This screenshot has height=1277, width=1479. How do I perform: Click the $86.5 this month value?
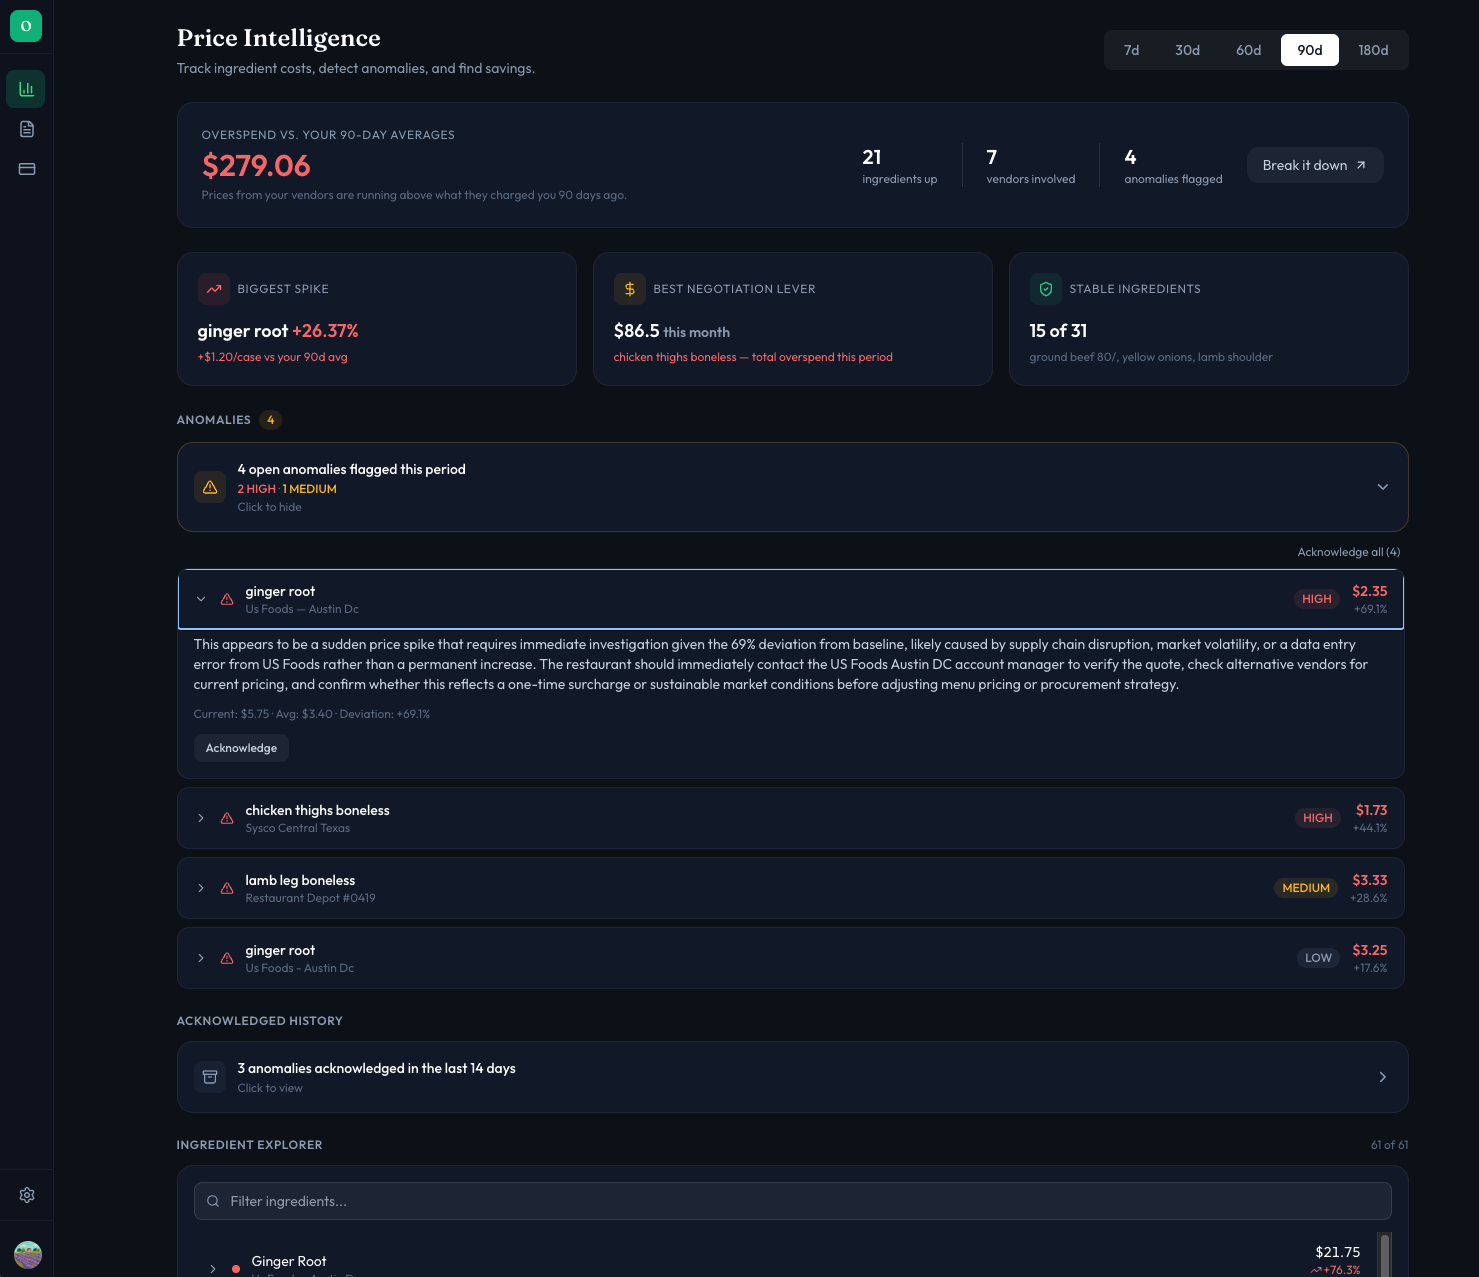pos(672,331)
